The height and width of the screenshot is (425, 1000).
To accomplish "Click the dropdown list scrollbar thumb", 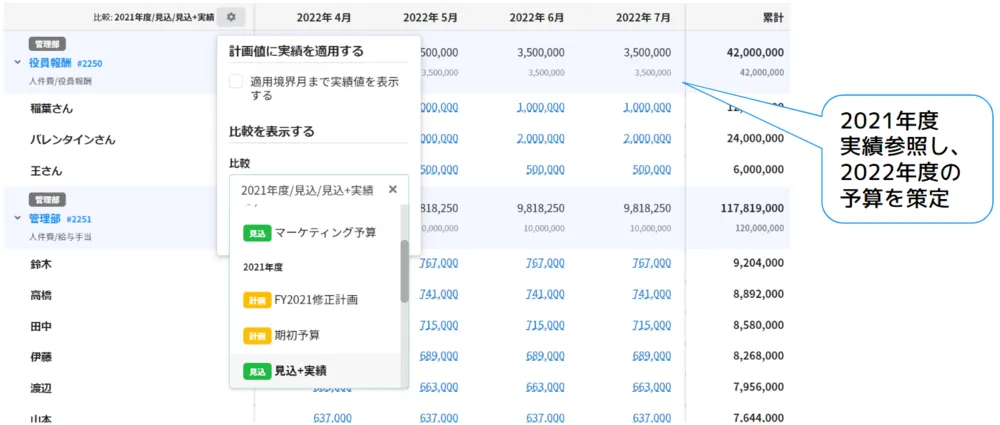I will tap(404, 270).
